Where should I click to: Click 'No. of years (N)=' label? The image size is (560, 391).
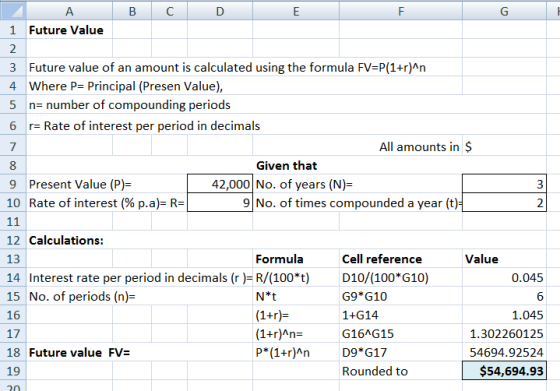[304, 184]
